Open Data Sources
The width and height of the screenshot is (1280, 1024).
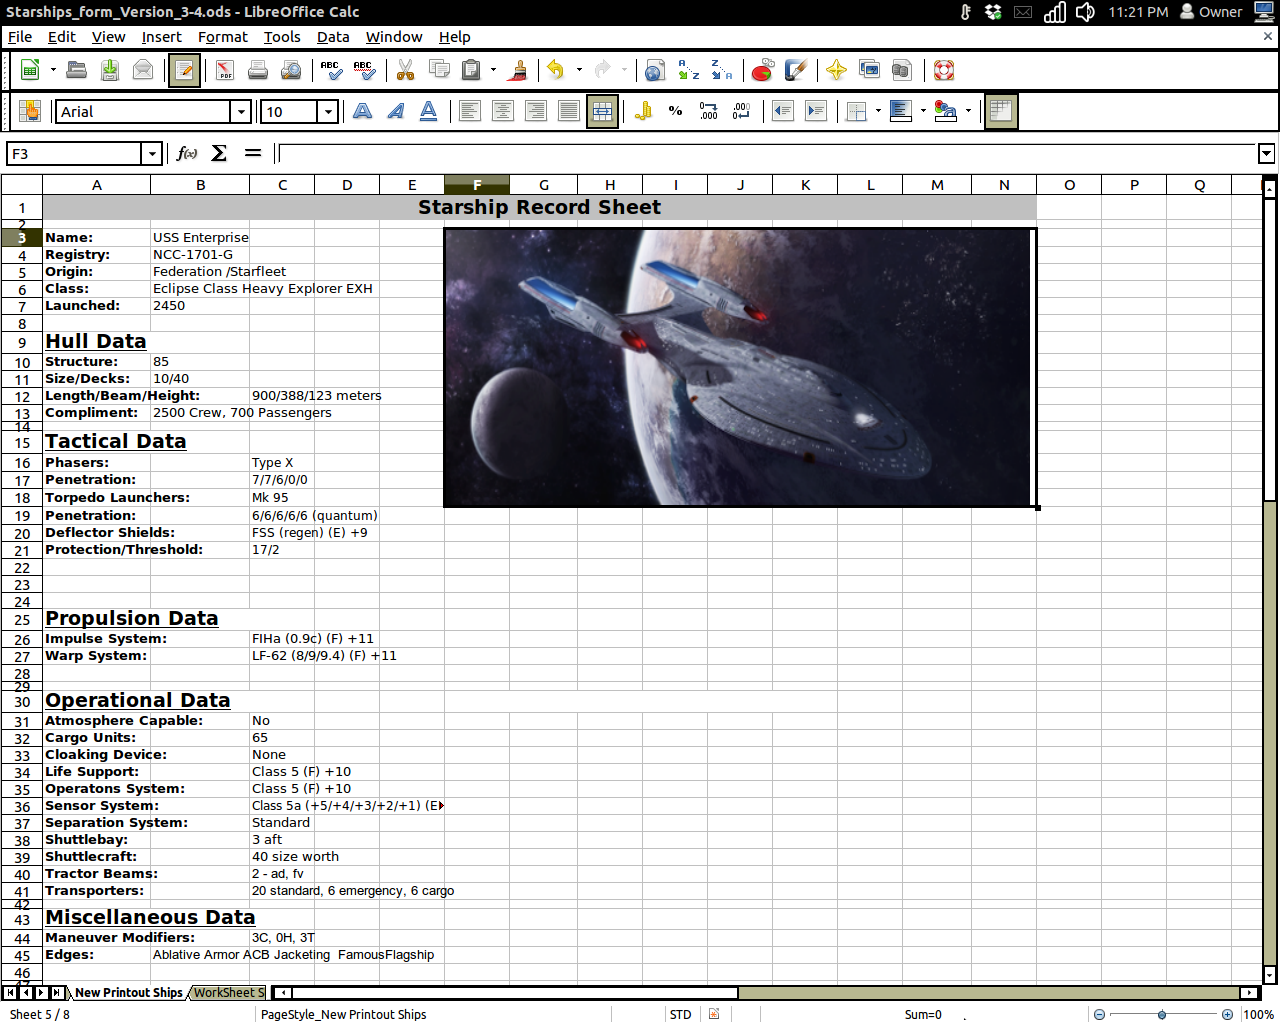(x=901, y=70)
